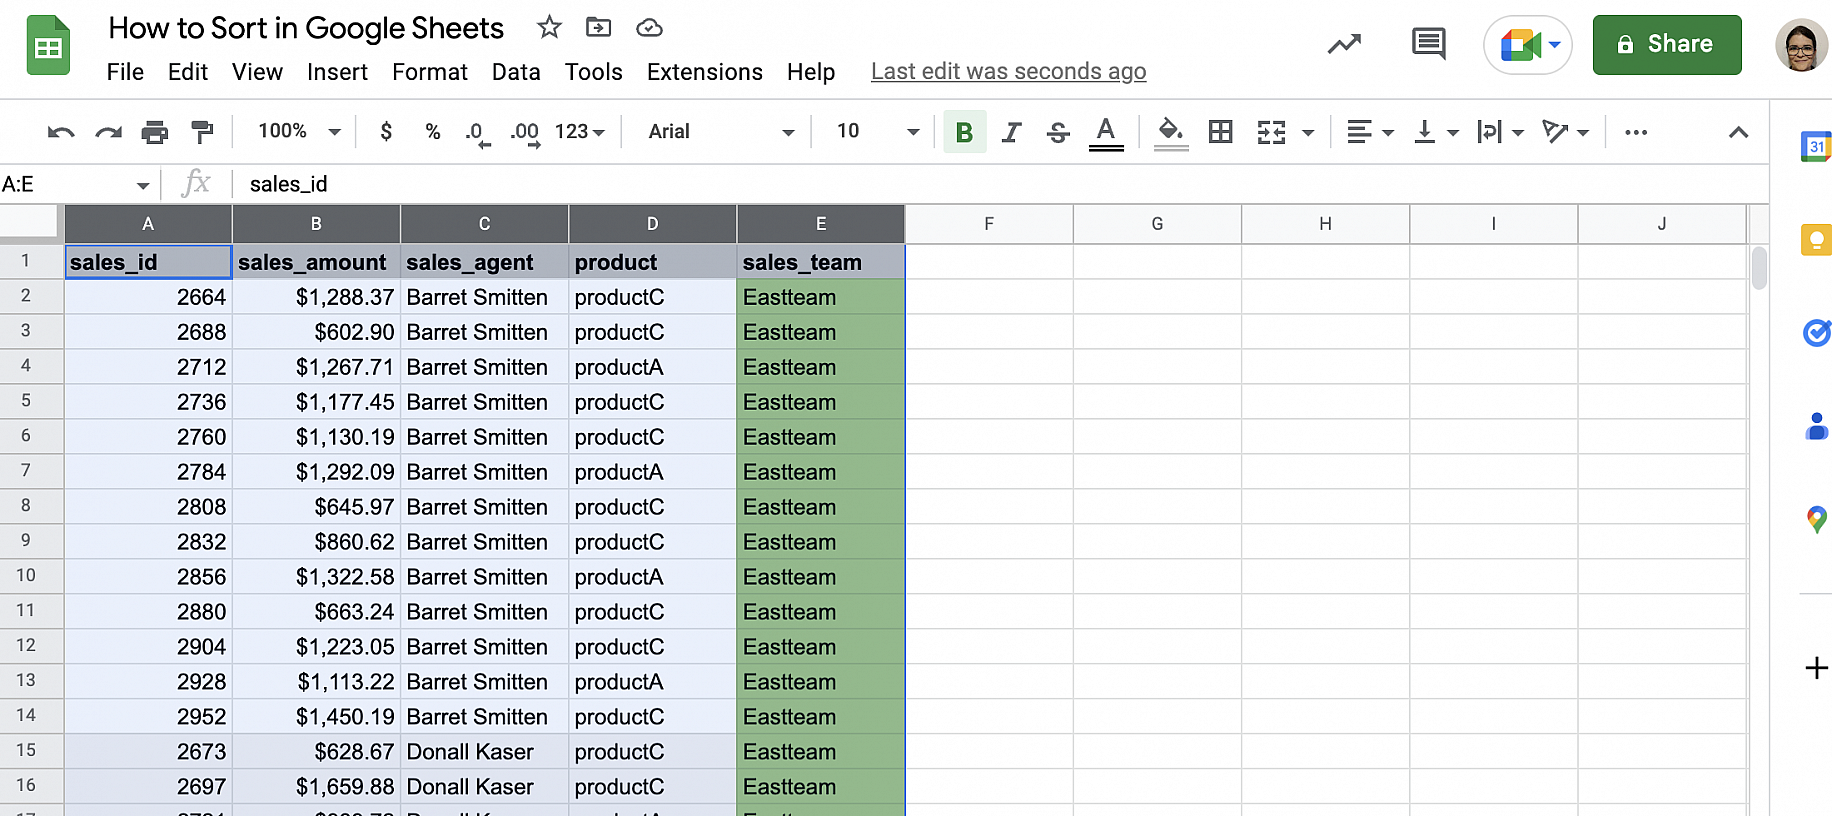Open Google Calendar side panel
Screen dimensions: 1832x816
tap(1815, 146)
